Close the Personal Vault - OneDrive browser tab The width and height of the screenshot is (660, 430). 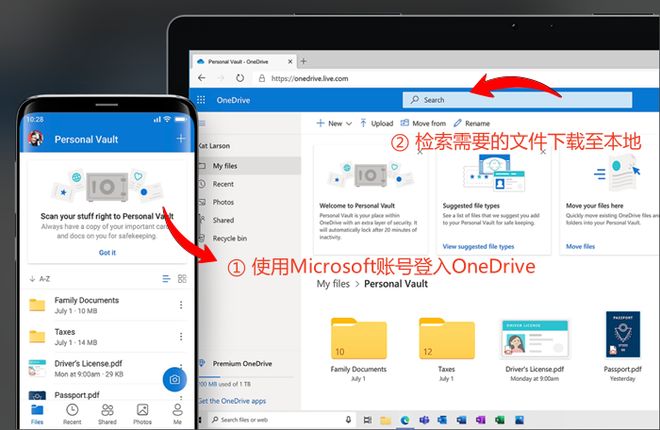tap(290, 61)
